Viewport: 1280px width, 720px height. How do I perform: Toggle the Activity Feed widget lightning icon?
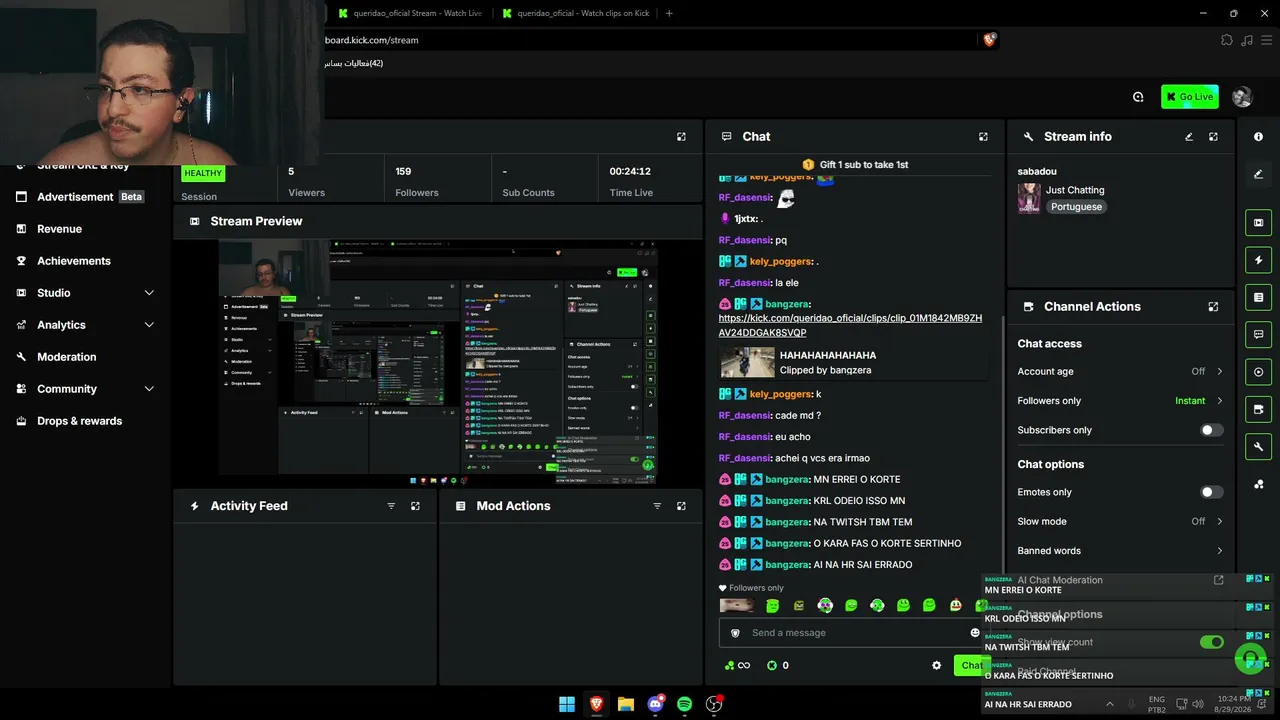point(1258,260)
